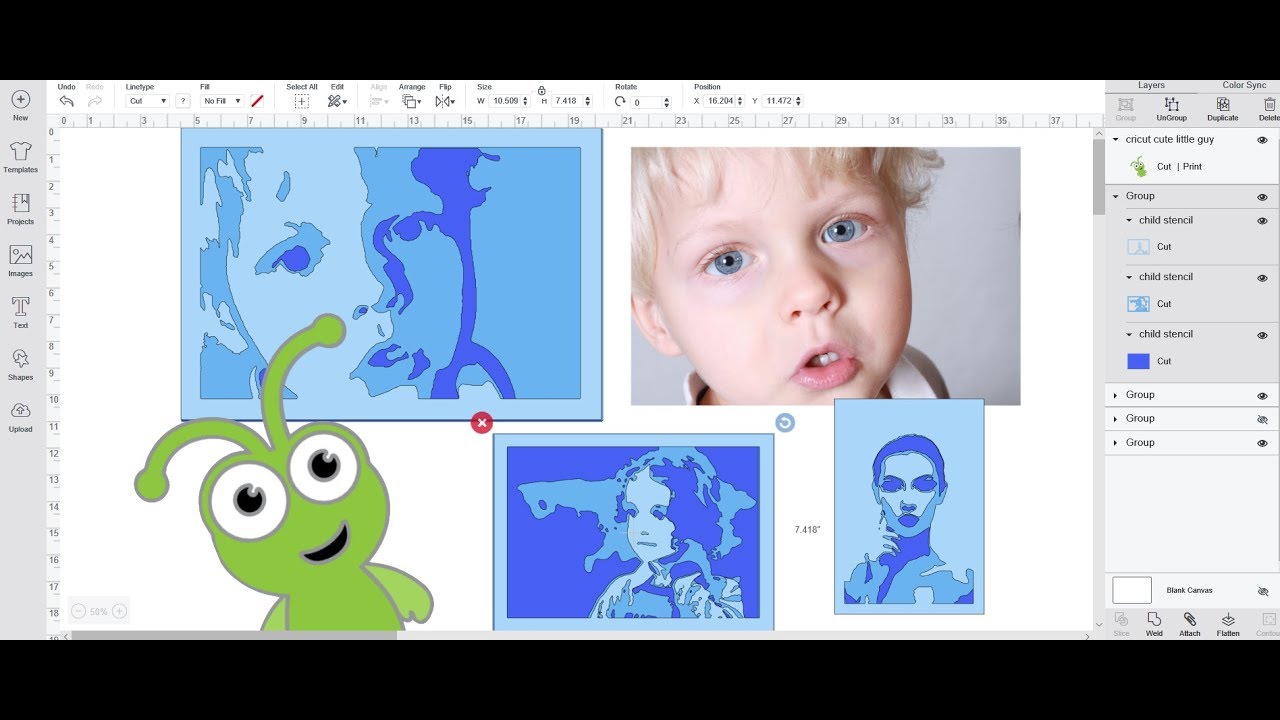Switch to the Color Sync tab

coord(1244,86)
